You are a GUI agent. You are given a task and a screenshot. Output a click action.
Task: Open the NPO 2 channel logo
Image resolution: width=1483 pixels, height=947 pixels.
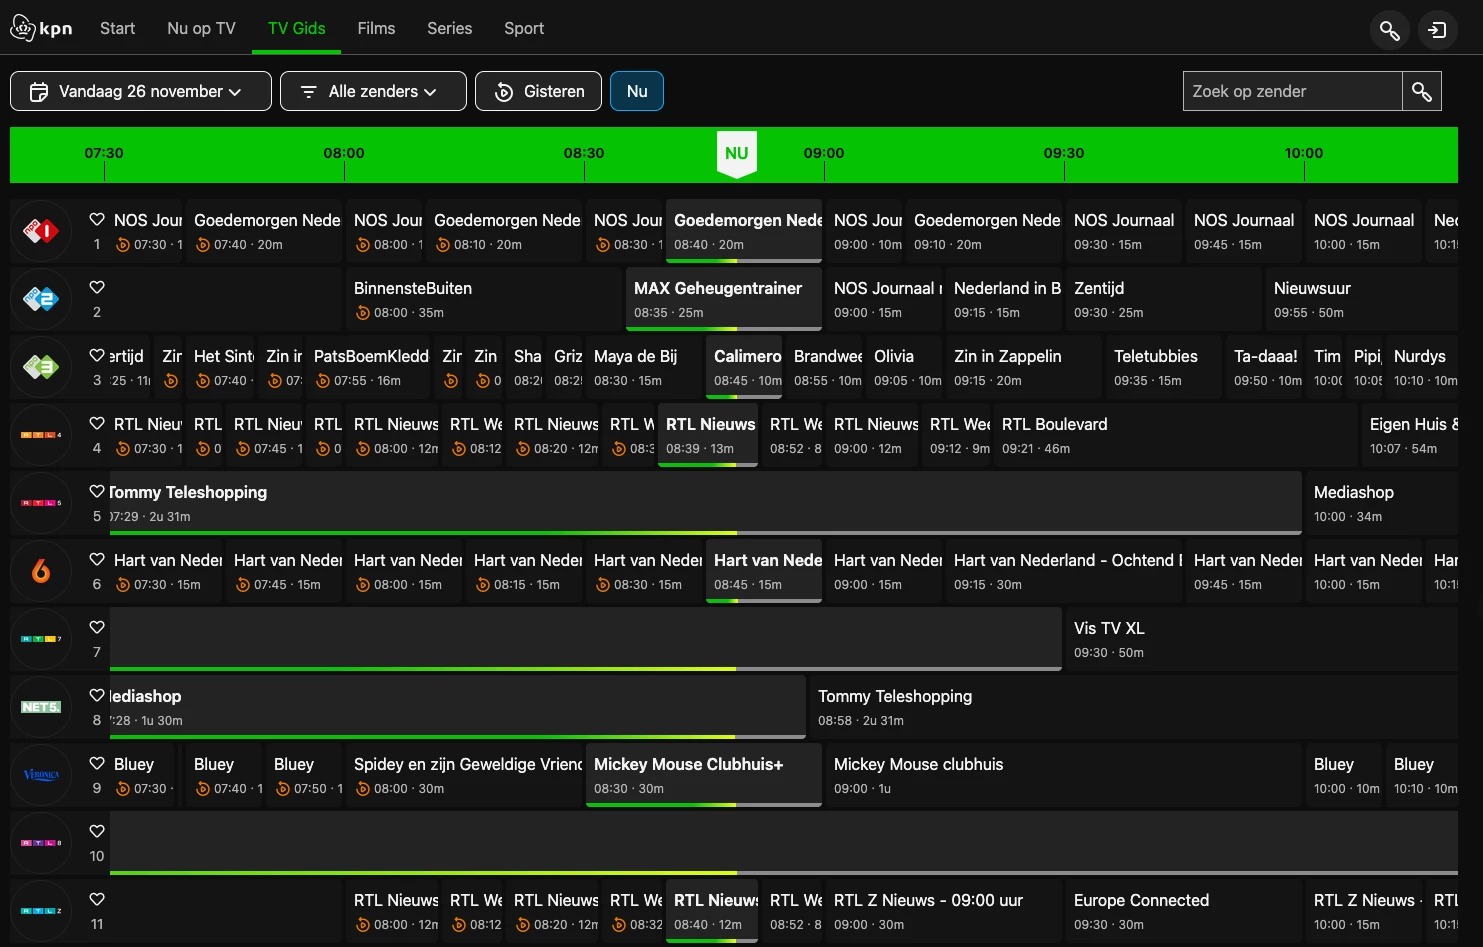pyautogui.click(x=41, y=299)
